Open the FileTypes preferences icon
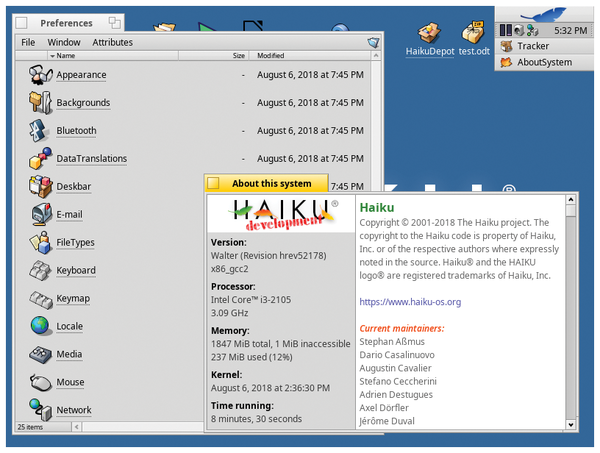This screenshot has height=453, width=600. tap(40, 242)
